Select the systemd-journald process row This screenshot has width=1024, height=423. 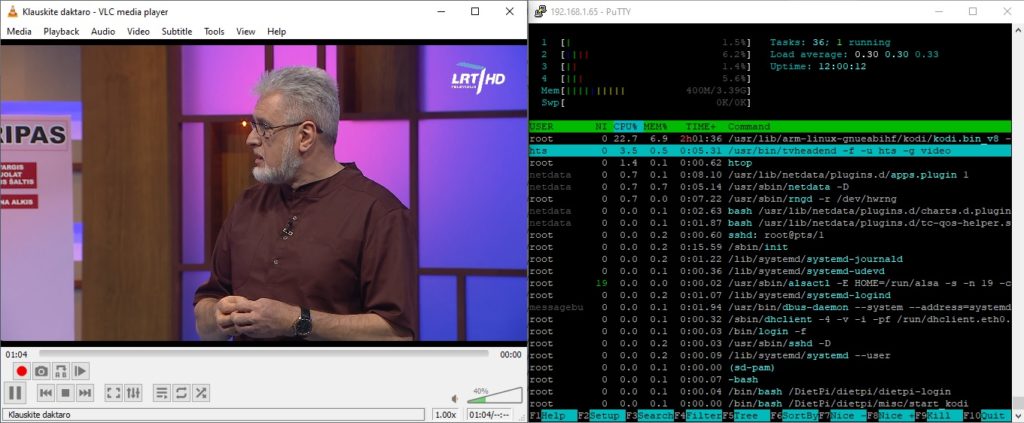(771, 259)
